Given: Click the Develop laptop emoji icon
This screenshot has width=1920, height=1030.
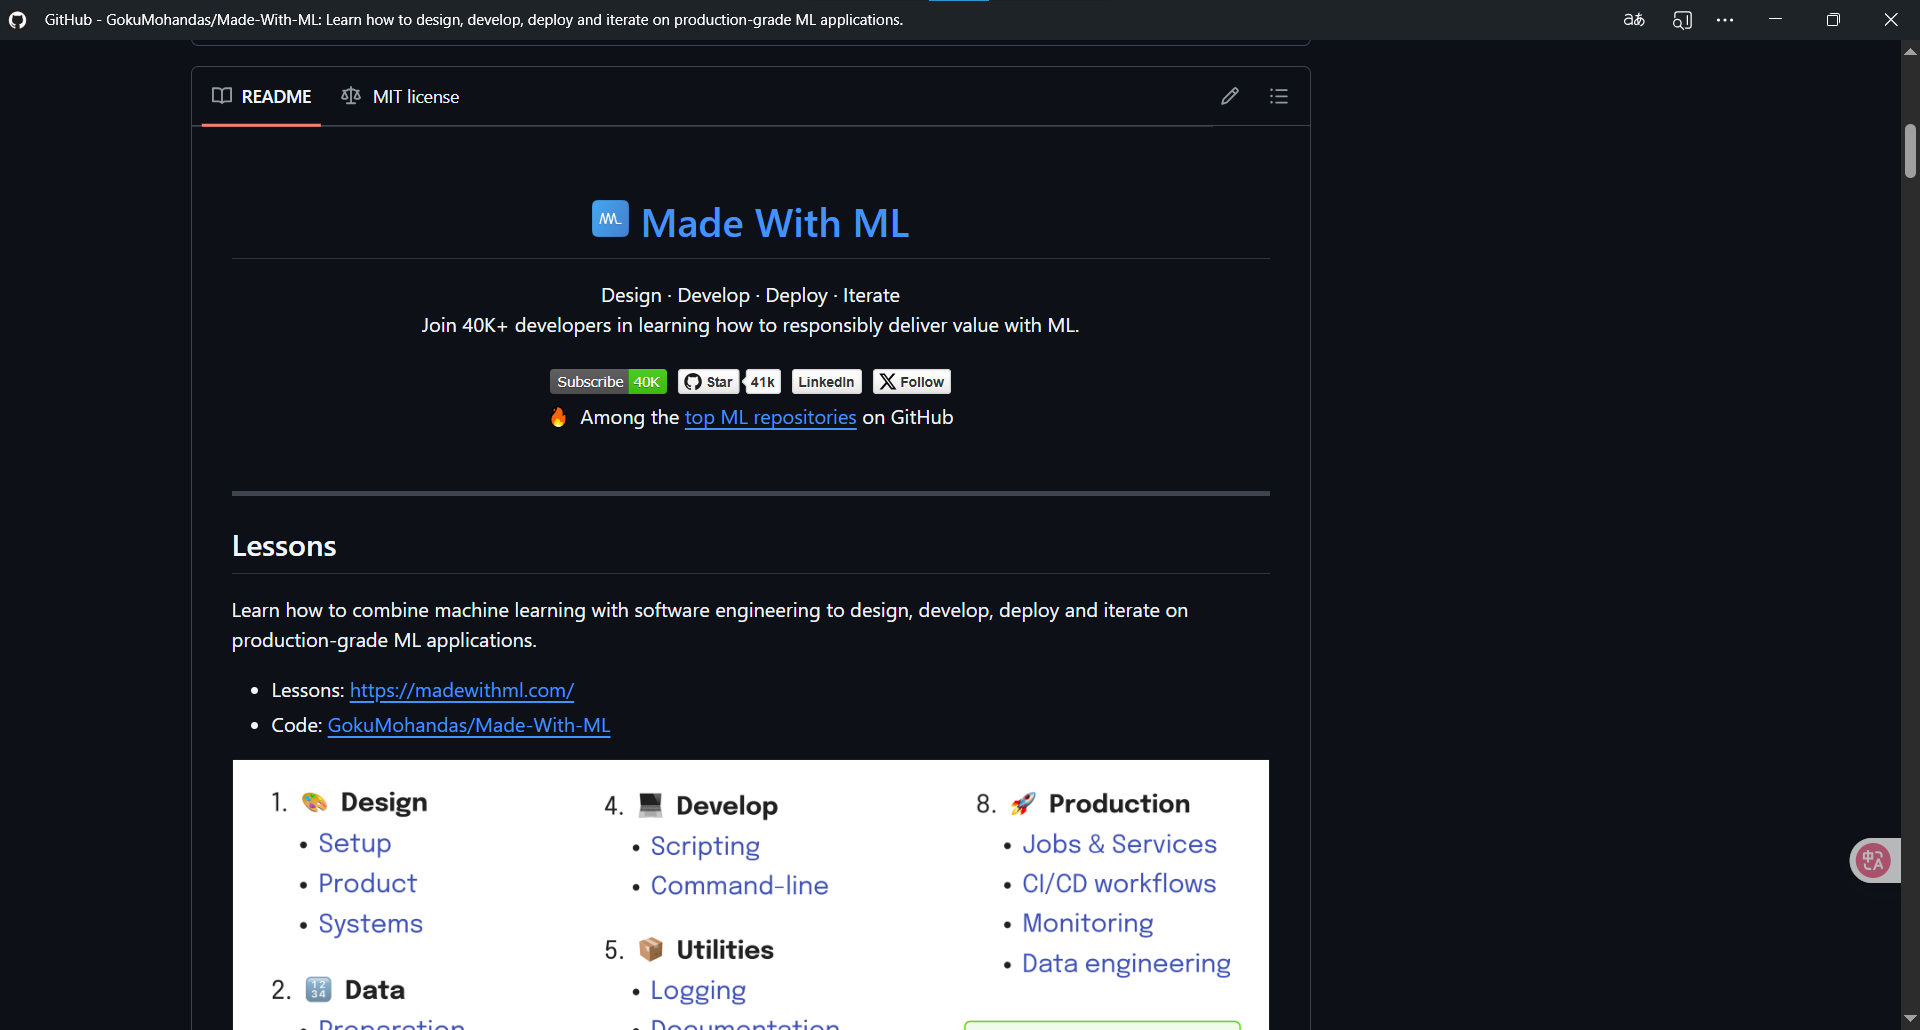Looking at the screenshot, I should 651,805.
